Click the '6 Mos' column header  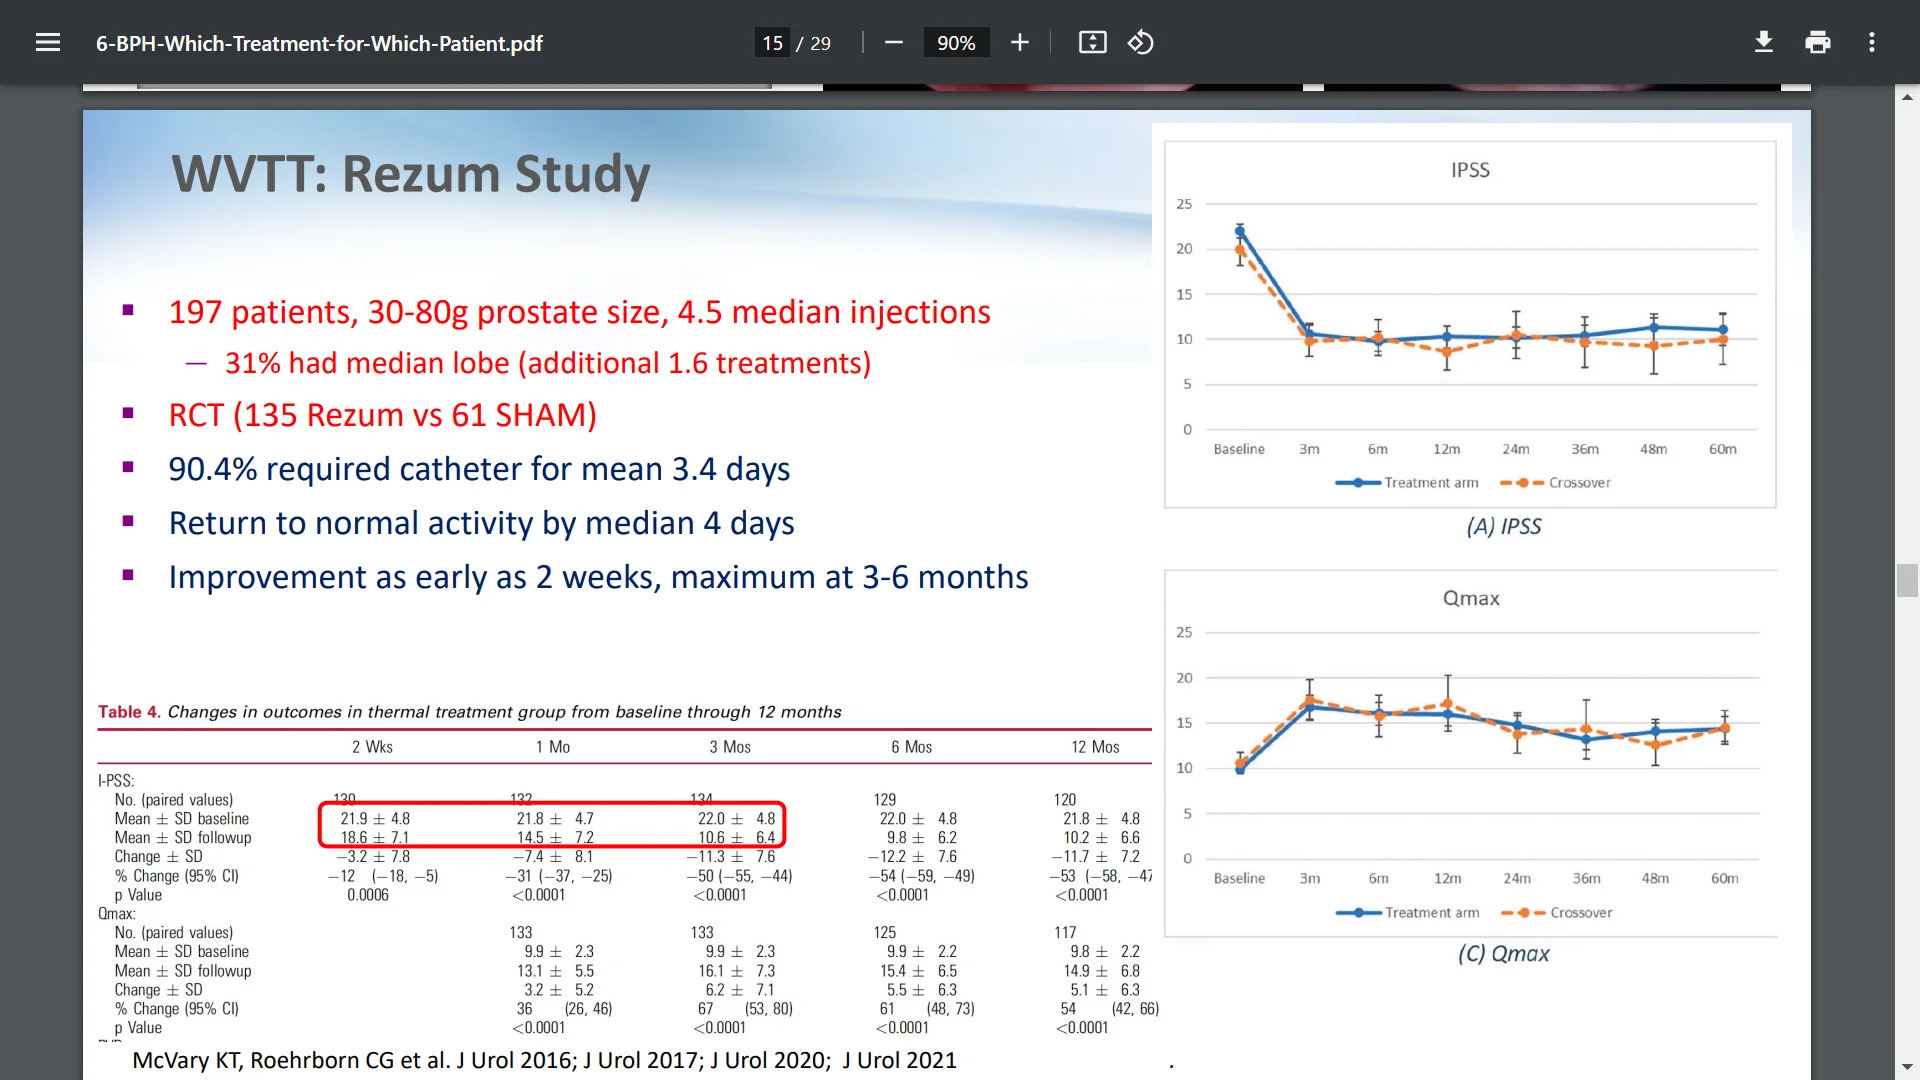click(911, 747)
